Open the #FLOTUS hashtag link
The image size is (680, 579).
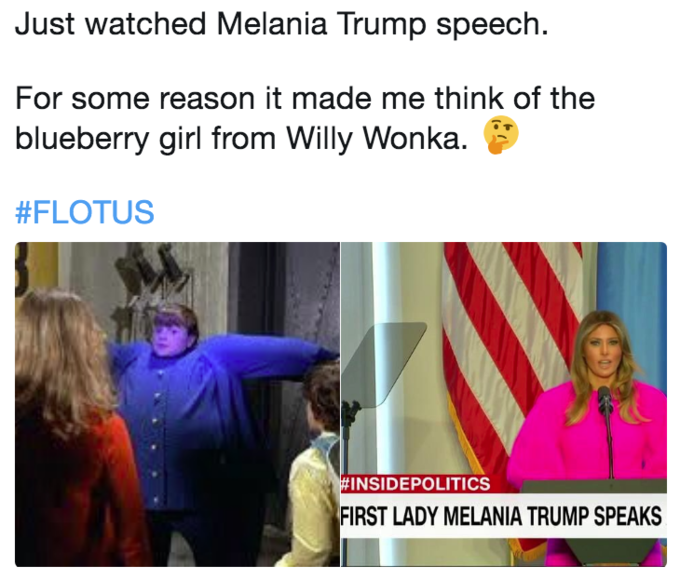[85, 212]
